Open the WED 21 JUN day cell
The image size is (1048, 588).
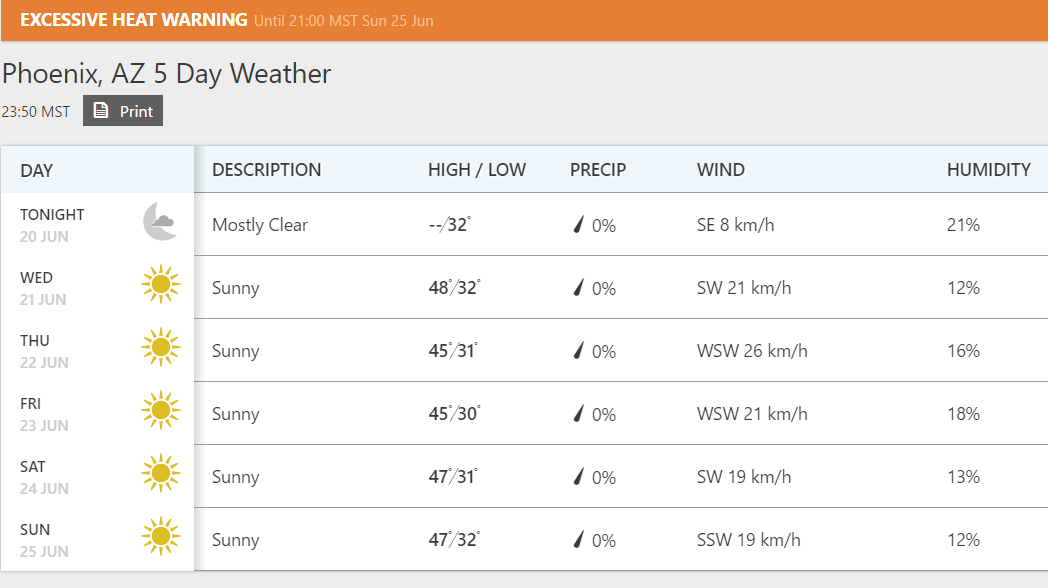pos(98,287)
